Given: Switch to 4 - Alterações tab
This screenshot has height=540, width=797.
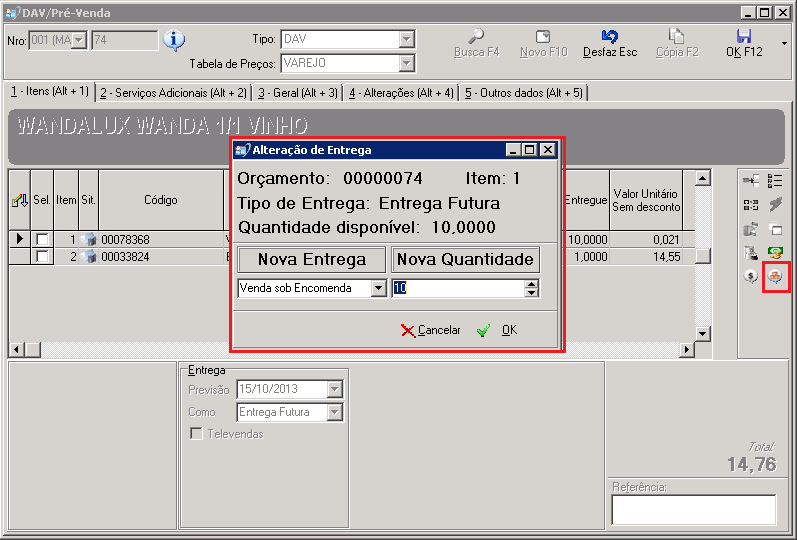Looking at the screenshot, I should pos(401,93).
